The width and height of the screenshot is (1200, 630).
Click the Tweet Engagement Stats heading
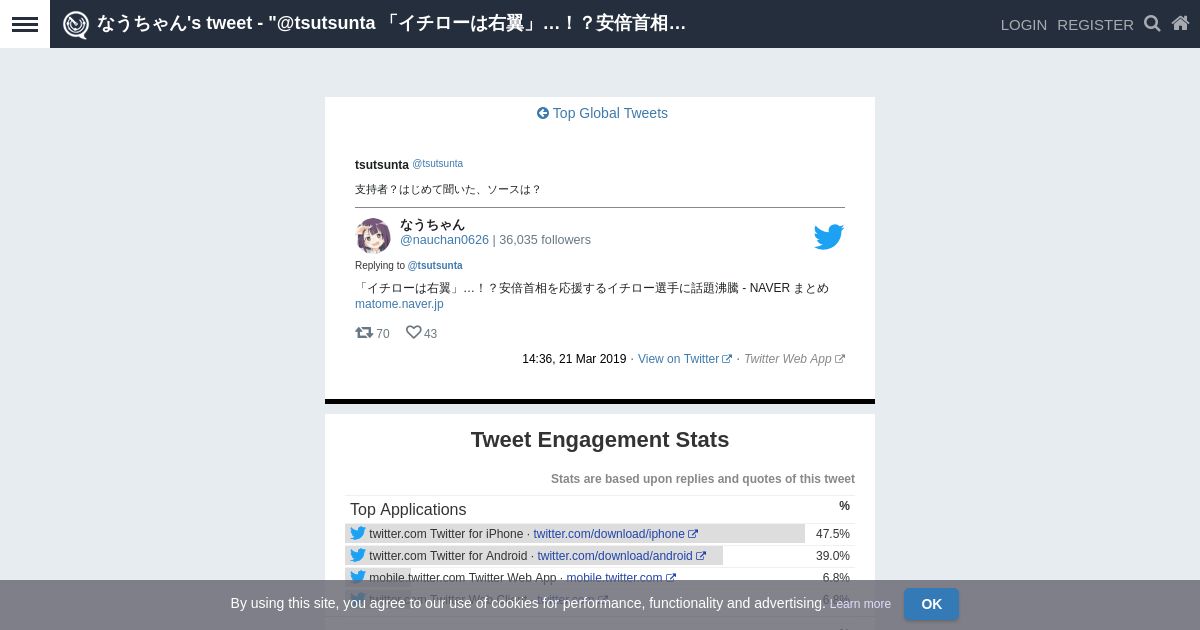point(600,440)
